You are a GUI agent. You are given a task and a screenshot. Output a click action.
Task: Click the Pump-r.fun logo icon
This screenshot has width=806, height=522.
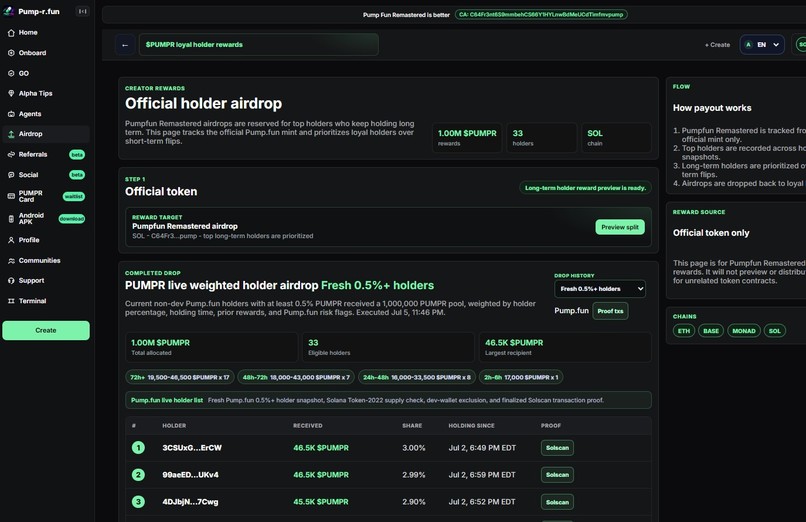9,11
